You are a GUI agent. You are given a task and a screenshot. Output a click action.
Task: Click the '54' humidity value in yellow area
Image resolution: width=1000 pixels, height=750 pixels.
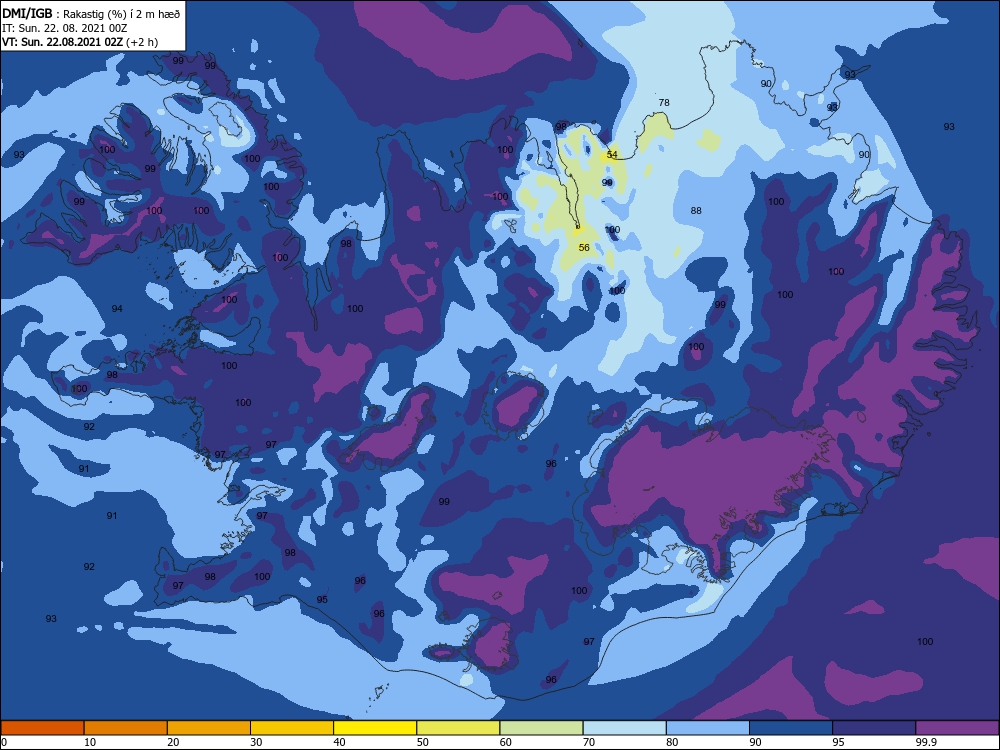pos(612,154)
